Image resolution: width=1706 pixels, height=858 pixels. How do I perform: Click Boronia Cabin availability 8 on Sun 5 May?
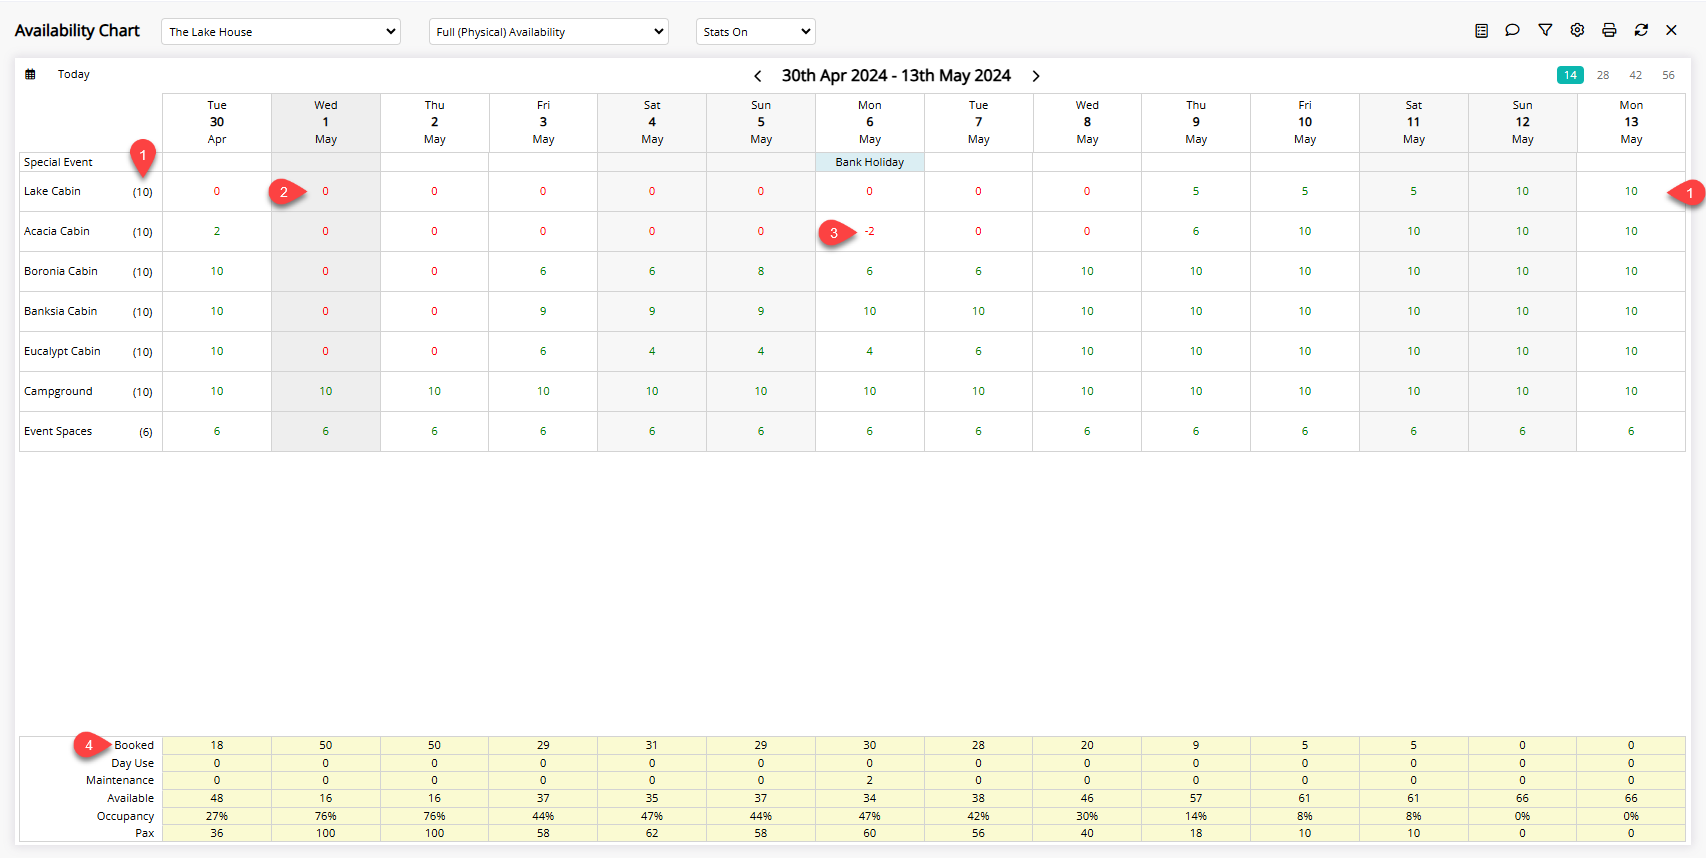pyautogui.click(x=761, y=271)
